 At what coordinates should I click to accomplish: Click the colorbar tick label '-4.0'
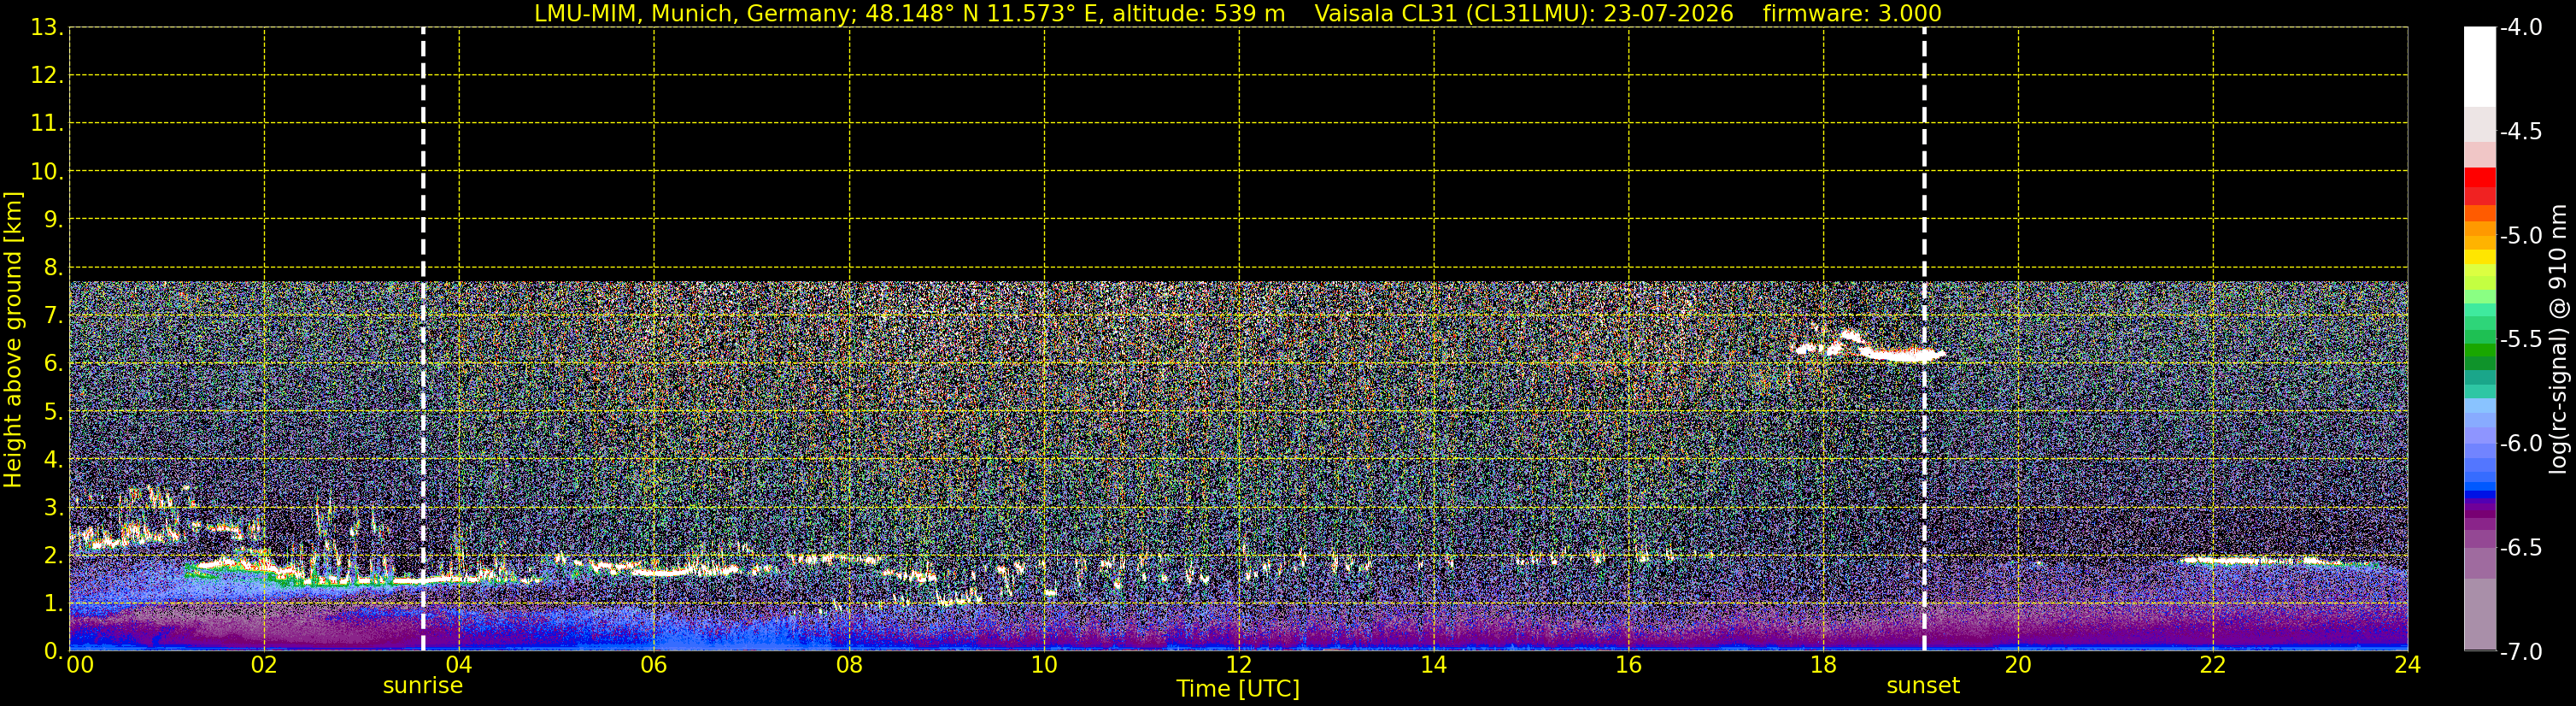pyautogui.click(x=2520, y=28)
